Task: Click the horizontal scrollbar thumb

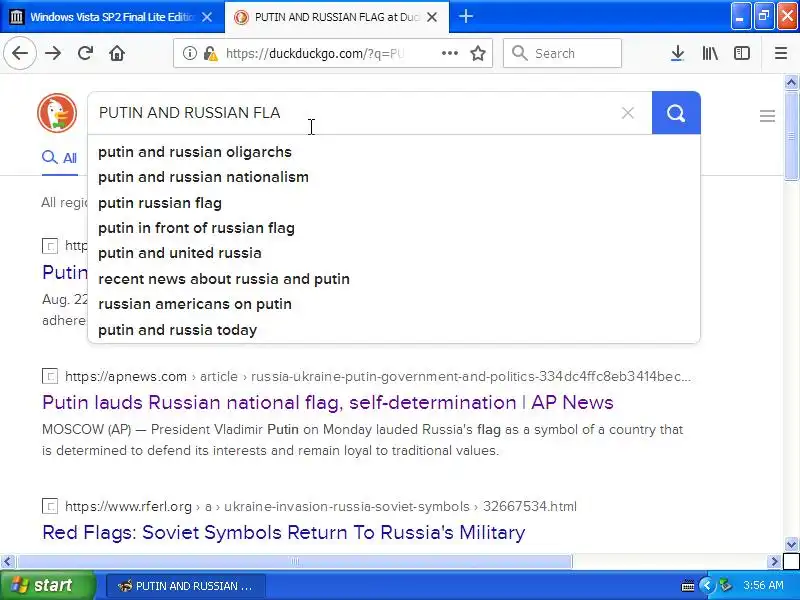Action: (294, 562)
